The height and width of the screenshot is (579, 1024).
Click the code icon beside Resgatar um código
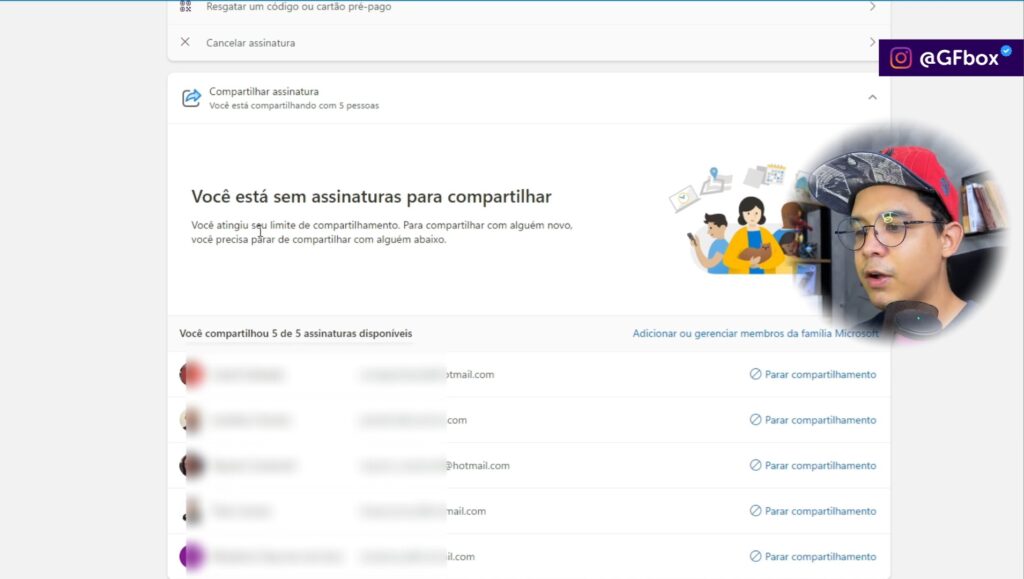point(185,6)
